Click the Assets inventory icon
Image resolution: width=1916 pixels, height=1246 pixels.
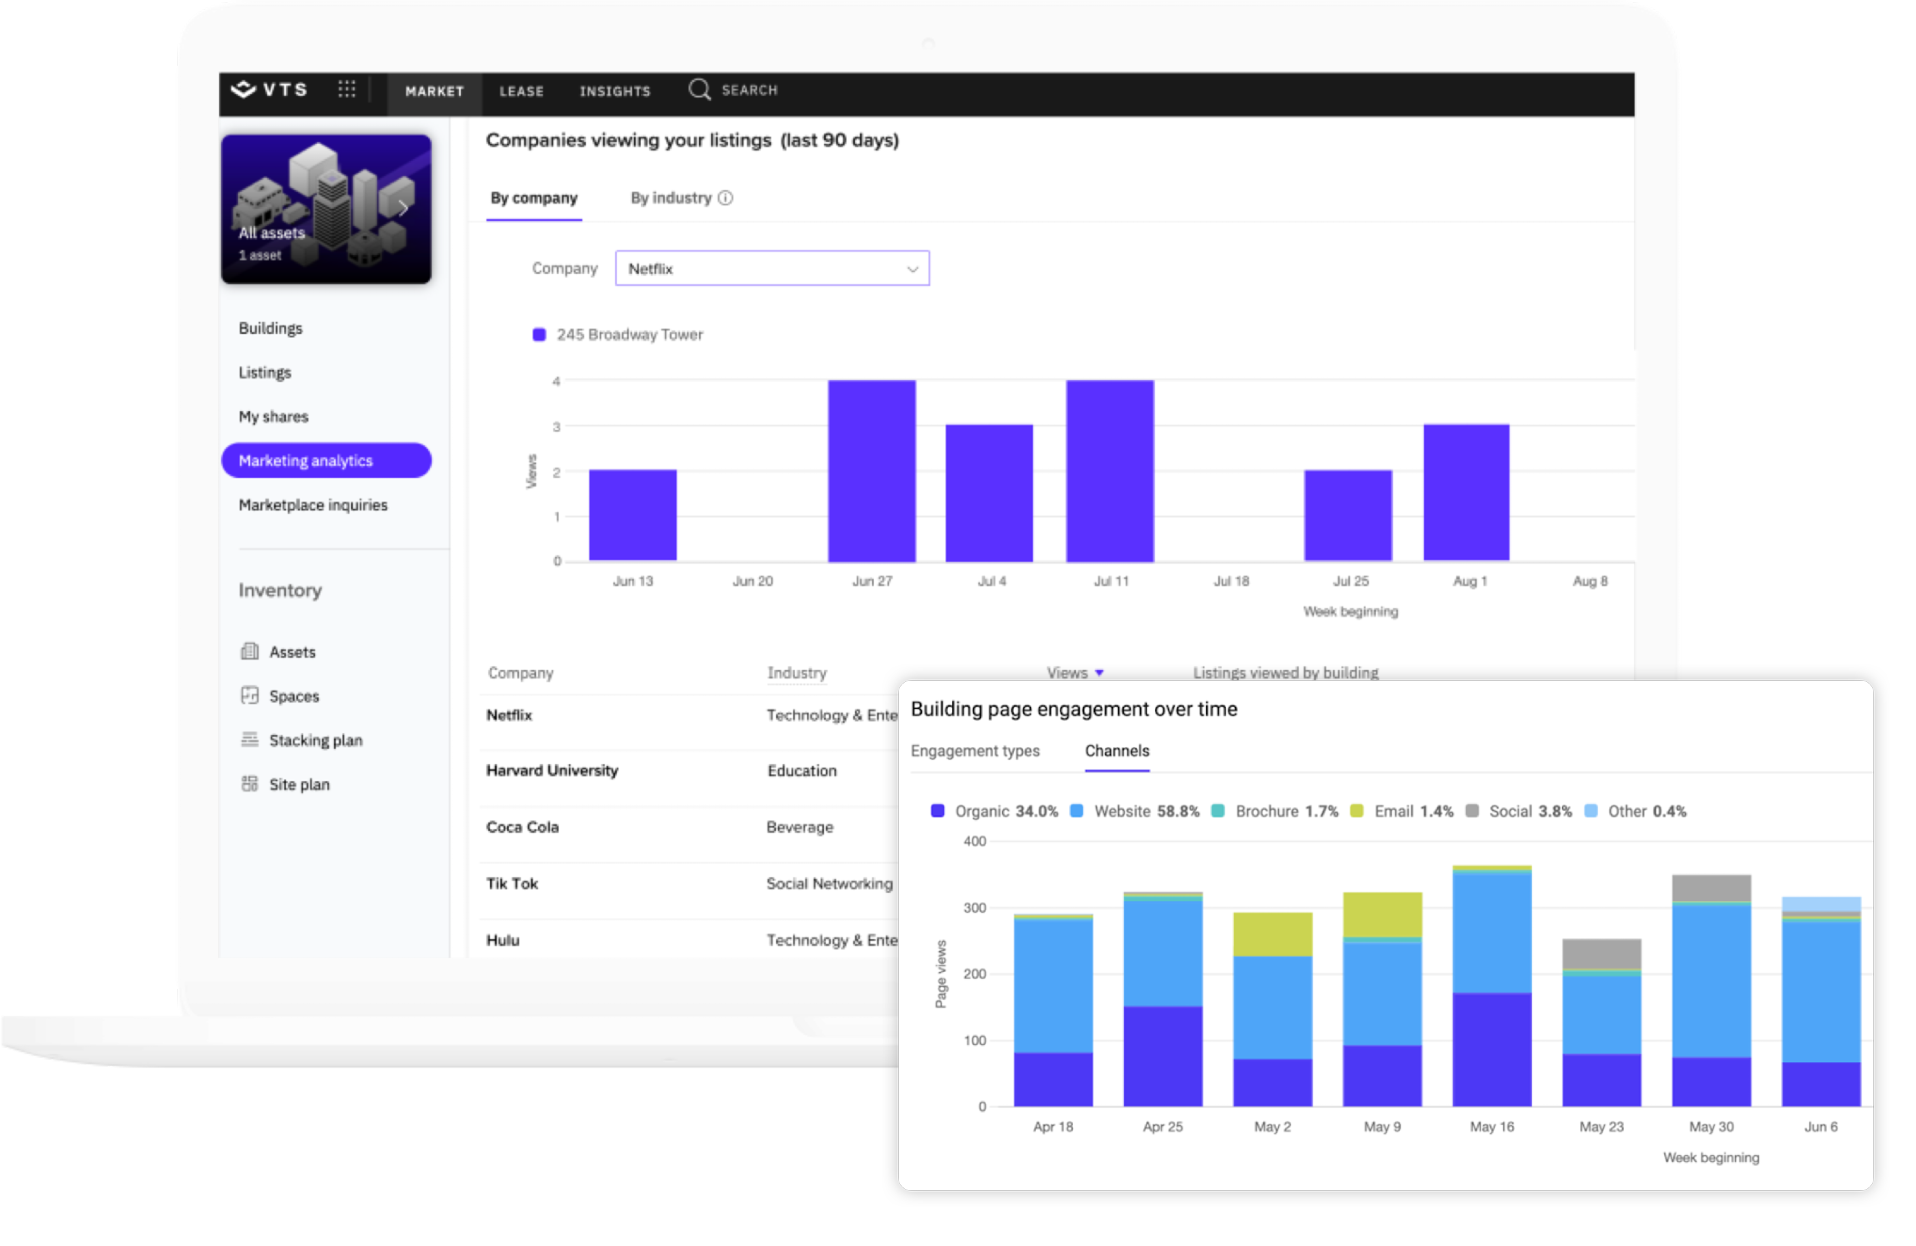coord(250,651)
